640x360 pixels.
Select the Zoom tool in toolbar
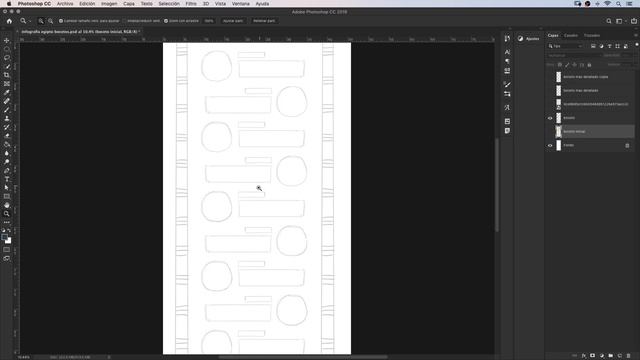click(7, 214)
